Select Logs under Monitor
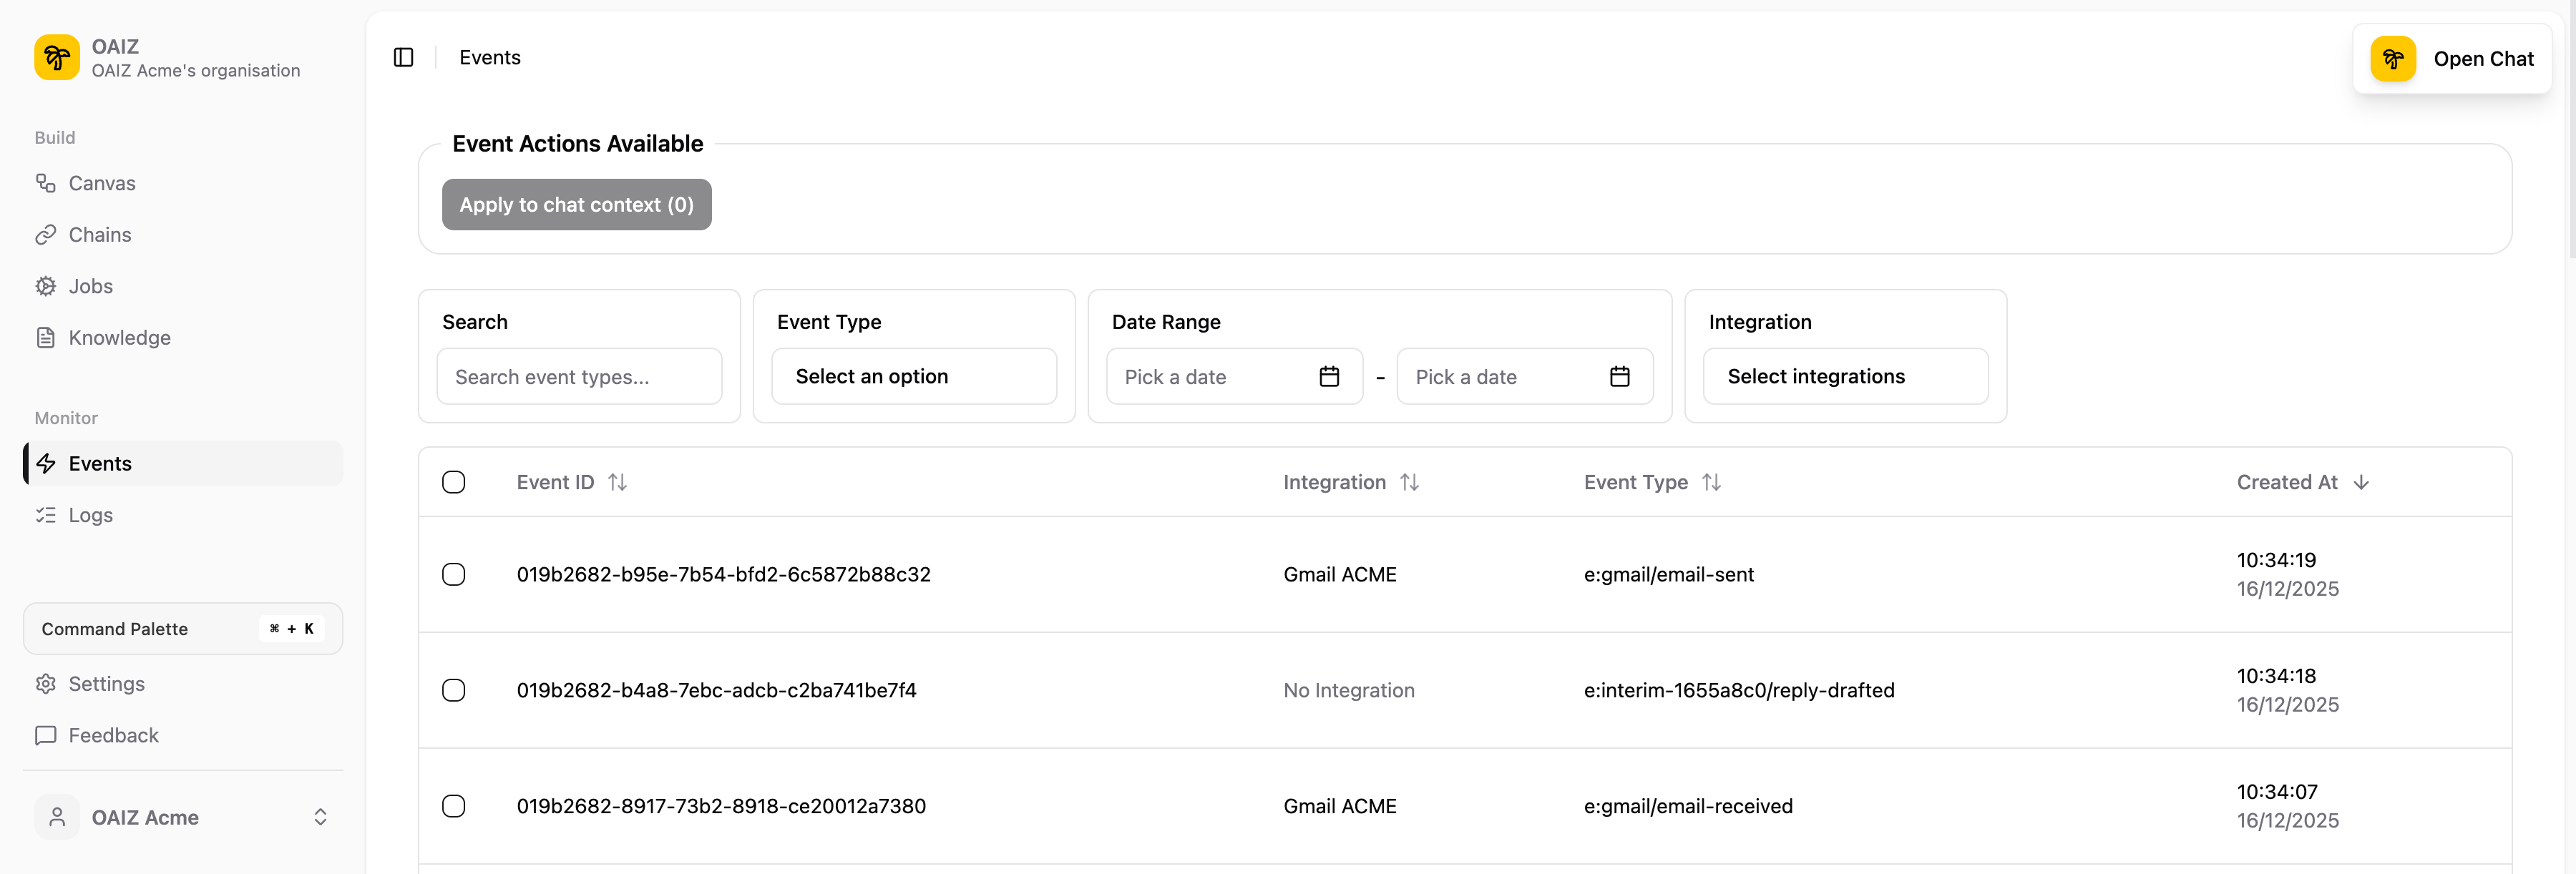Viewport: 2576px width, 874px height. point(89,514)
